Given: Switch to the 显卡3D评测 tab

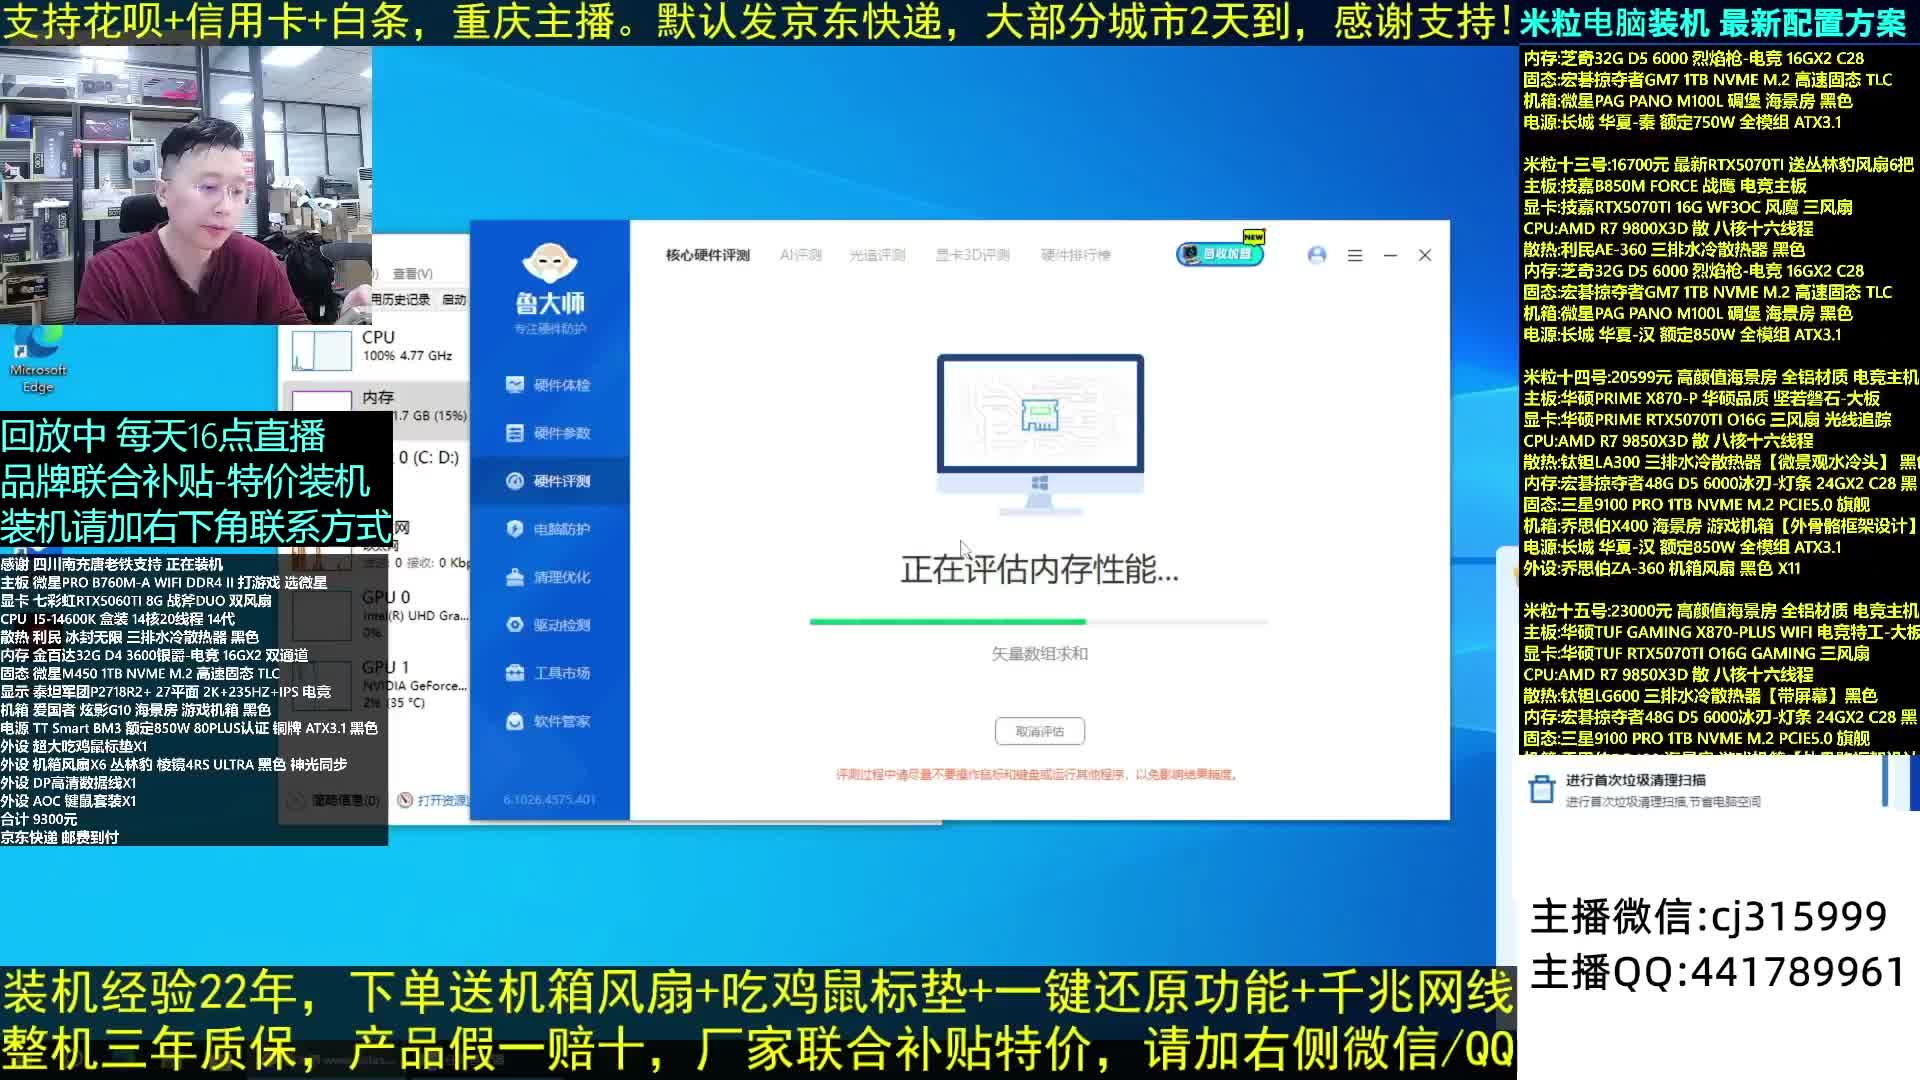Looking at the screenshot, I should point(972,255).
